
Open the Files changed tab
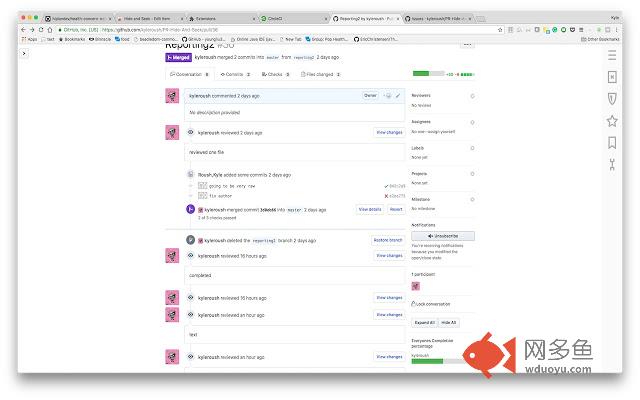[x=320, y=74]
